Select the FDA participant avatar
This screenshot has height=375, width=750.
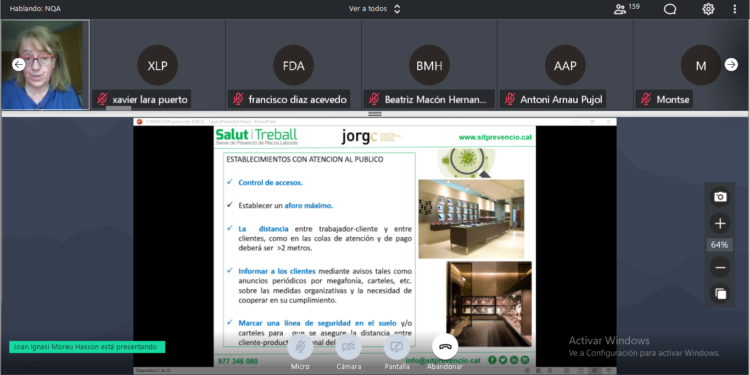point(293,65)
